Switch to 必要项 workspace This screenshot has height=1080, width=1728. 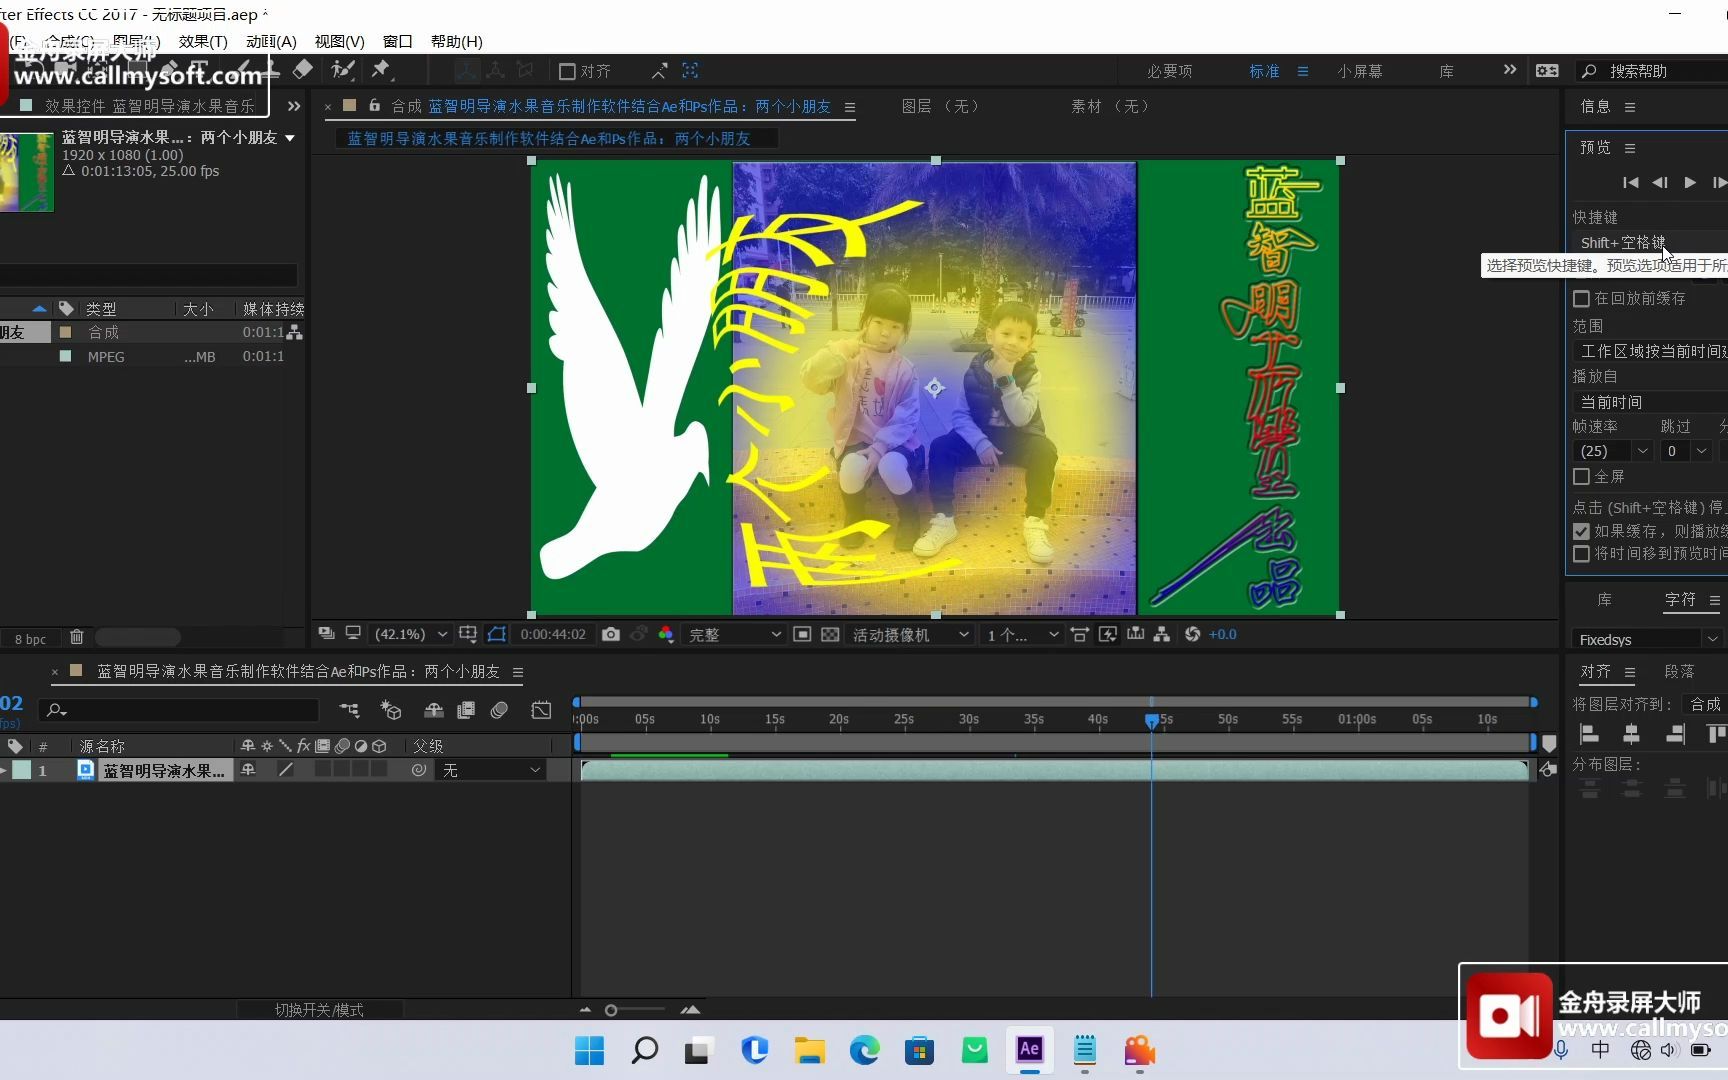[1169, 71]
